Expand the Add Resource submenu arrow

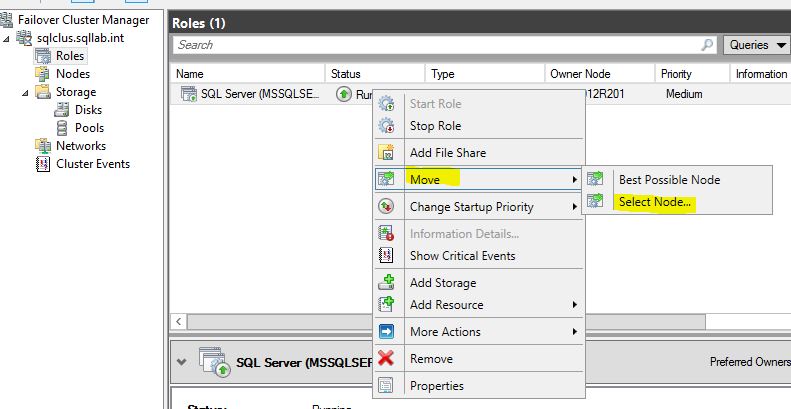574,305
